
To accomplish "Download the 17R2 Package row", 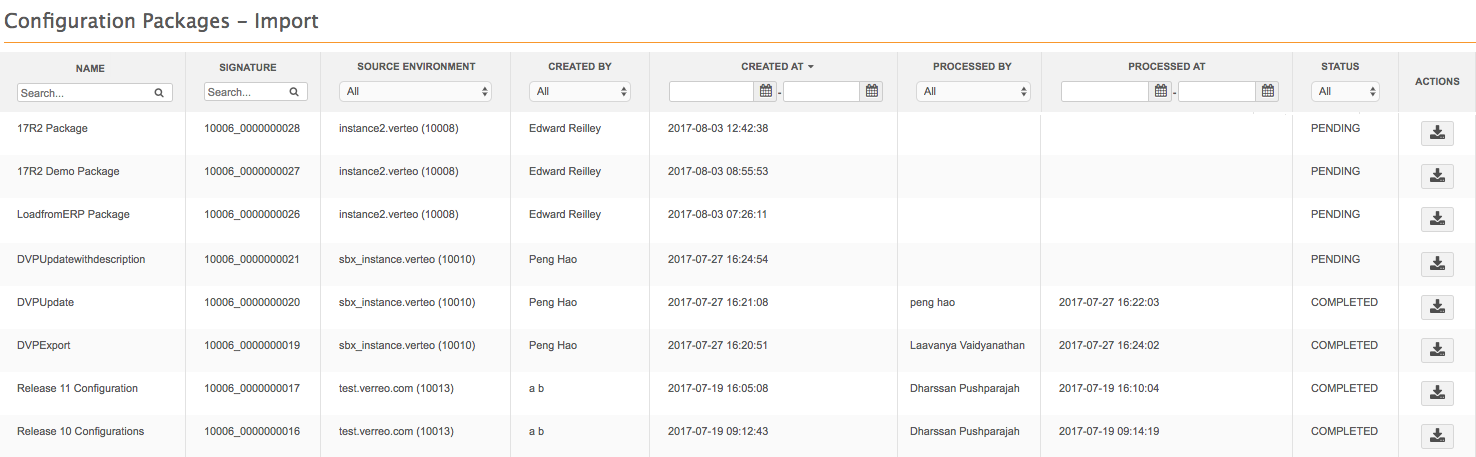I will pos(1437,133).
